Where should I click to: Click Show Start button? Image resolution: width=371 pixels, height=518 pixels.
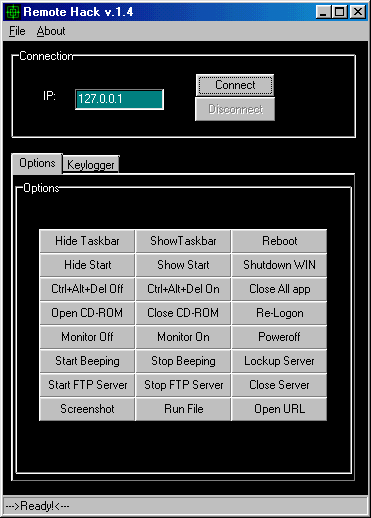(183, 265)
